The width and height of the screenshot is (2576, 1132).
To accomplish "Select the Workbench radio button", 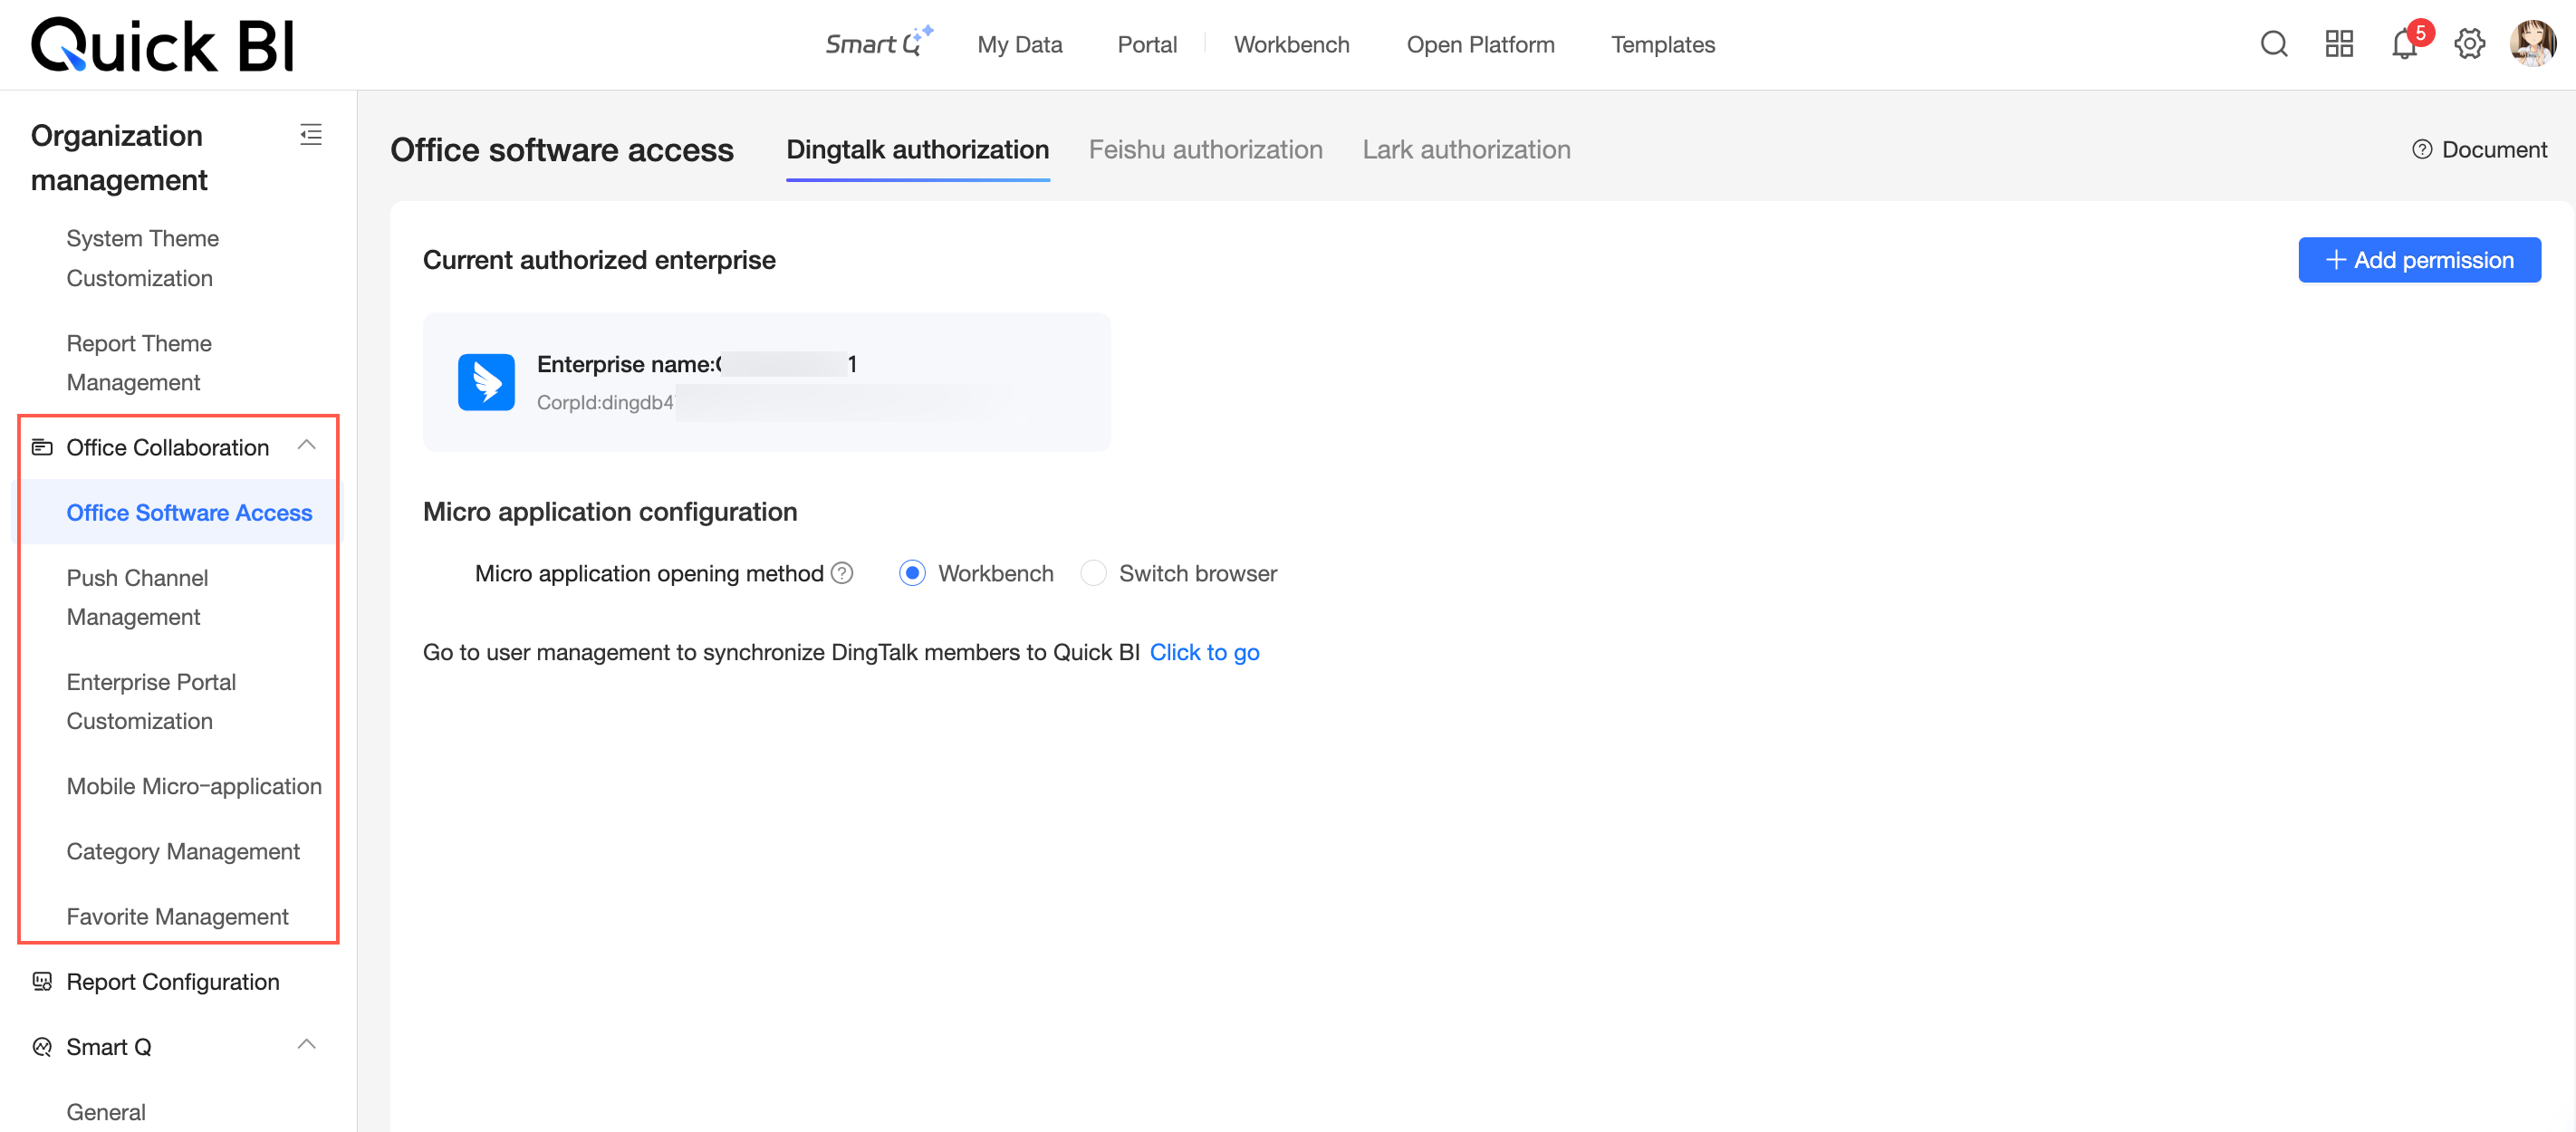I will click(x=912, y=573).
